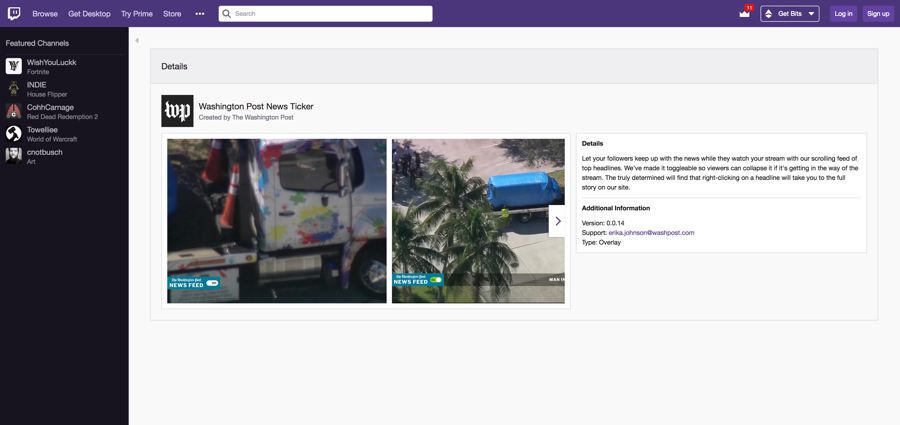Click the 'Version: 0.0.14' text

[604, 223]
